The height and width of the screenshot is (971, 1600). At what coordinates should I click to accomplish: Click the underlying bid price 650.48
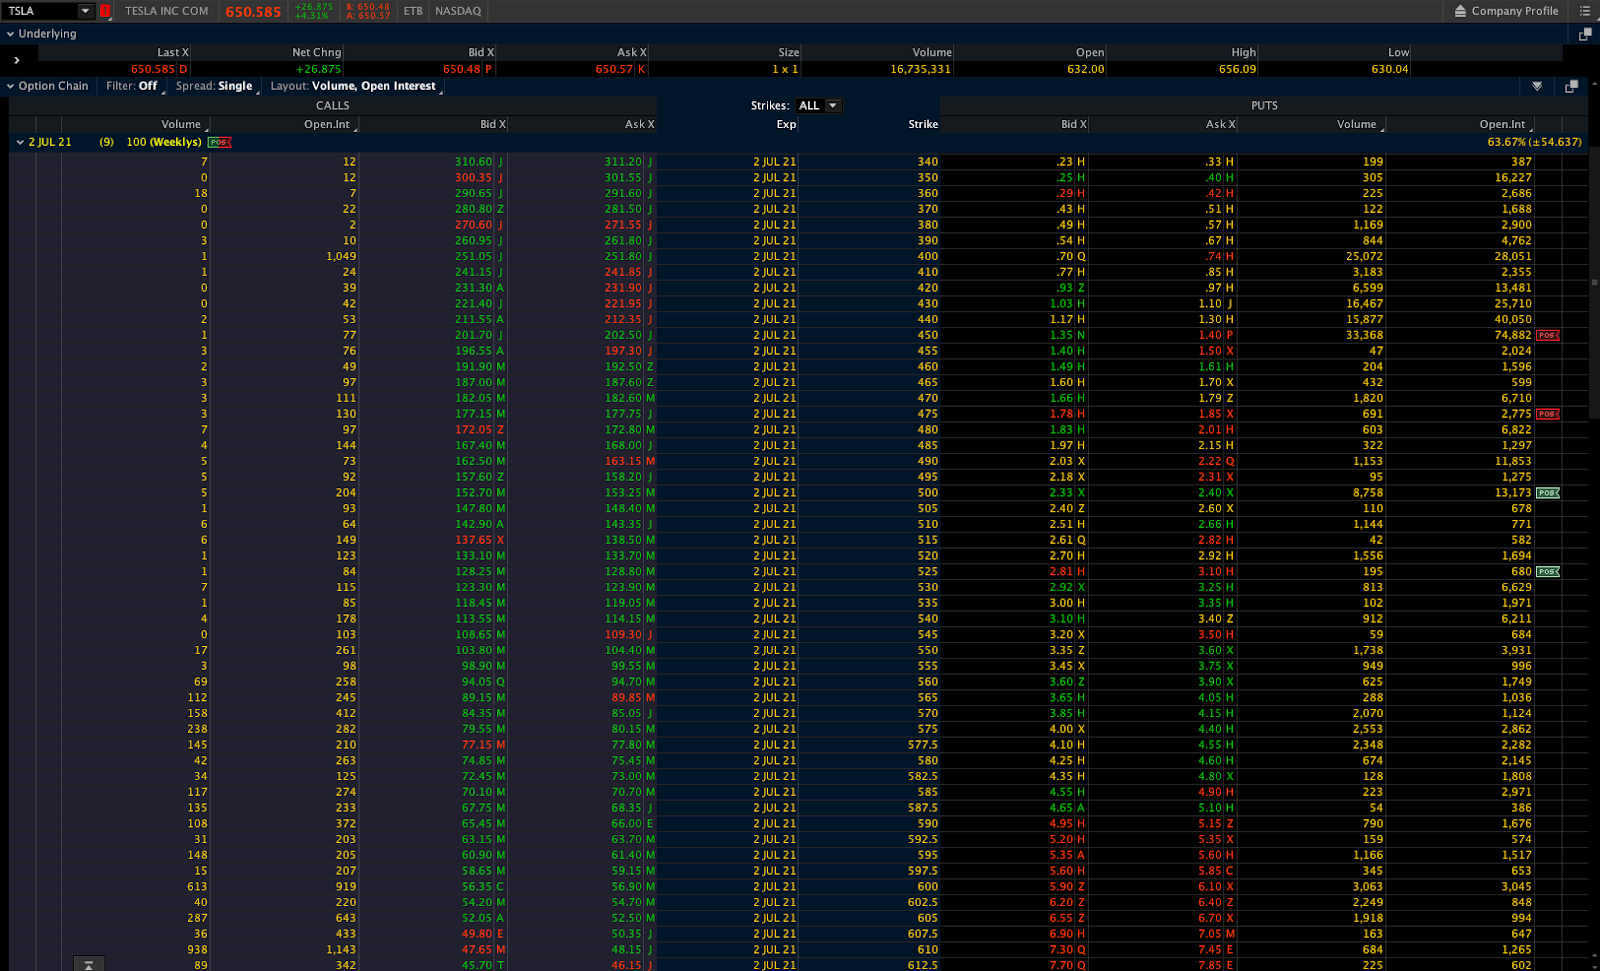coord(462,69)
